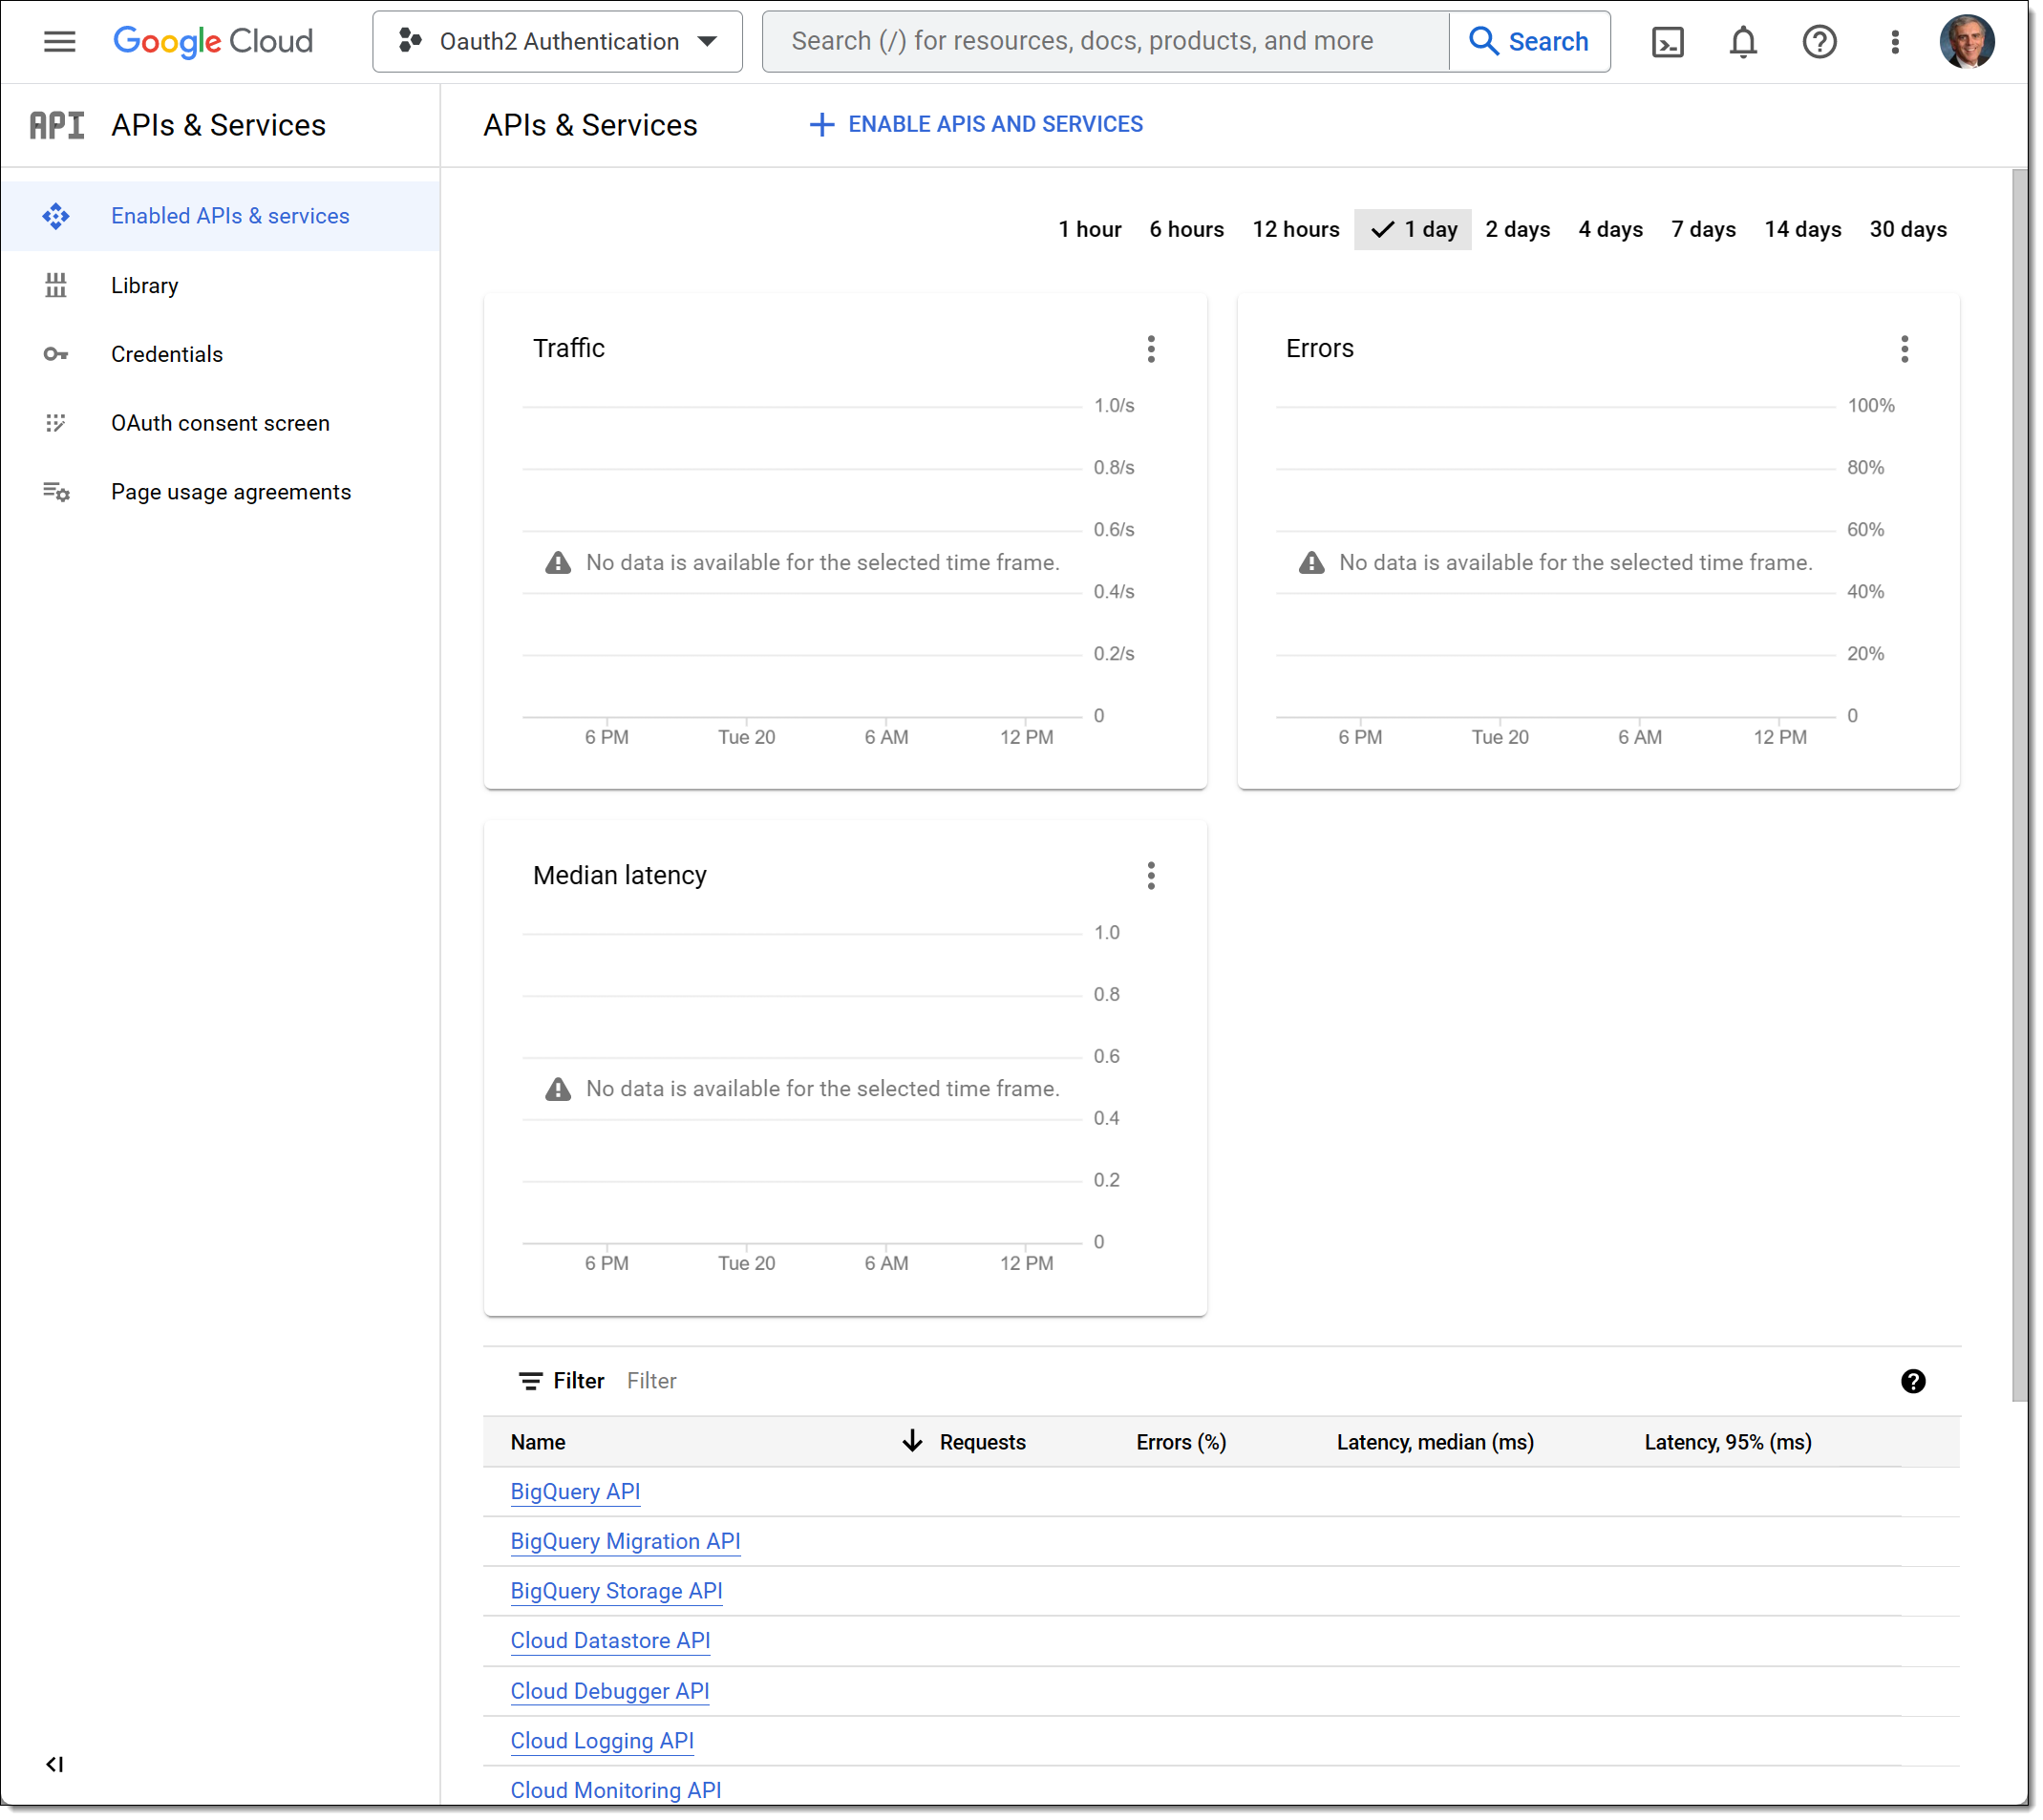The image size is (2043, 1820).
Task: Click the Library sidebar icon
Action: 56,285
